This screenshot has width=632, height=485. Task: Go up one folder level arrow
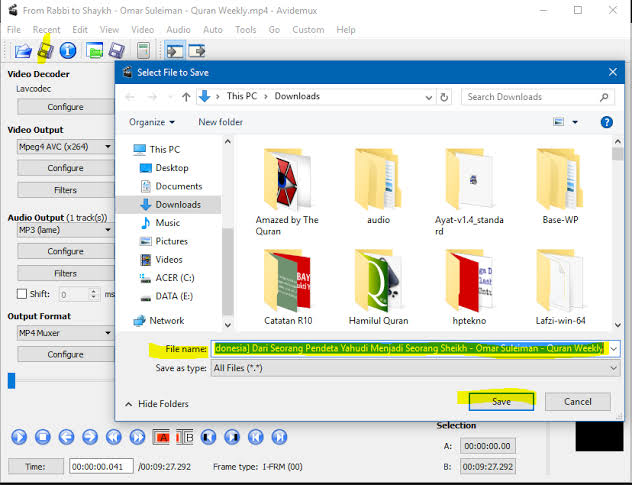[186, 97]
